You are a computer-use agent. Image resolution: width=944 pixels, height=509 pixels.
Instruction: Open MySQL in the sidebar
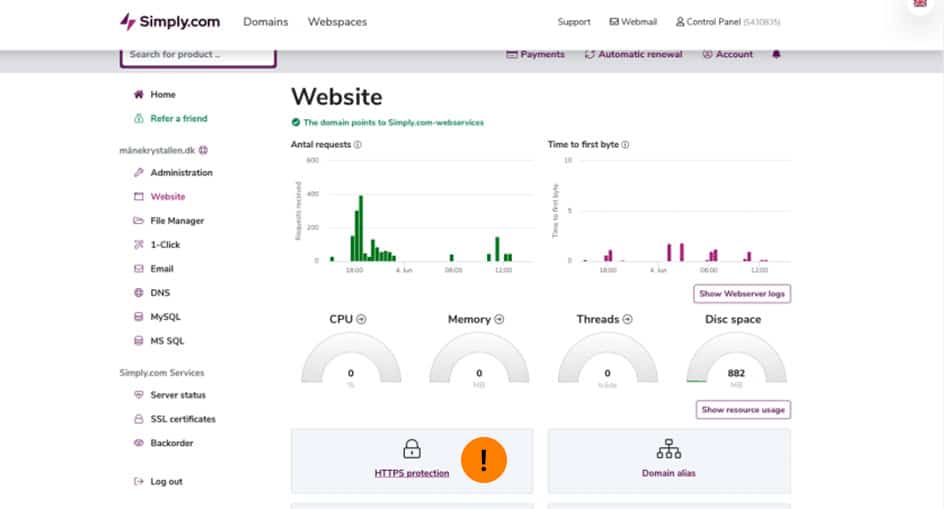click(x=165, y=317)
